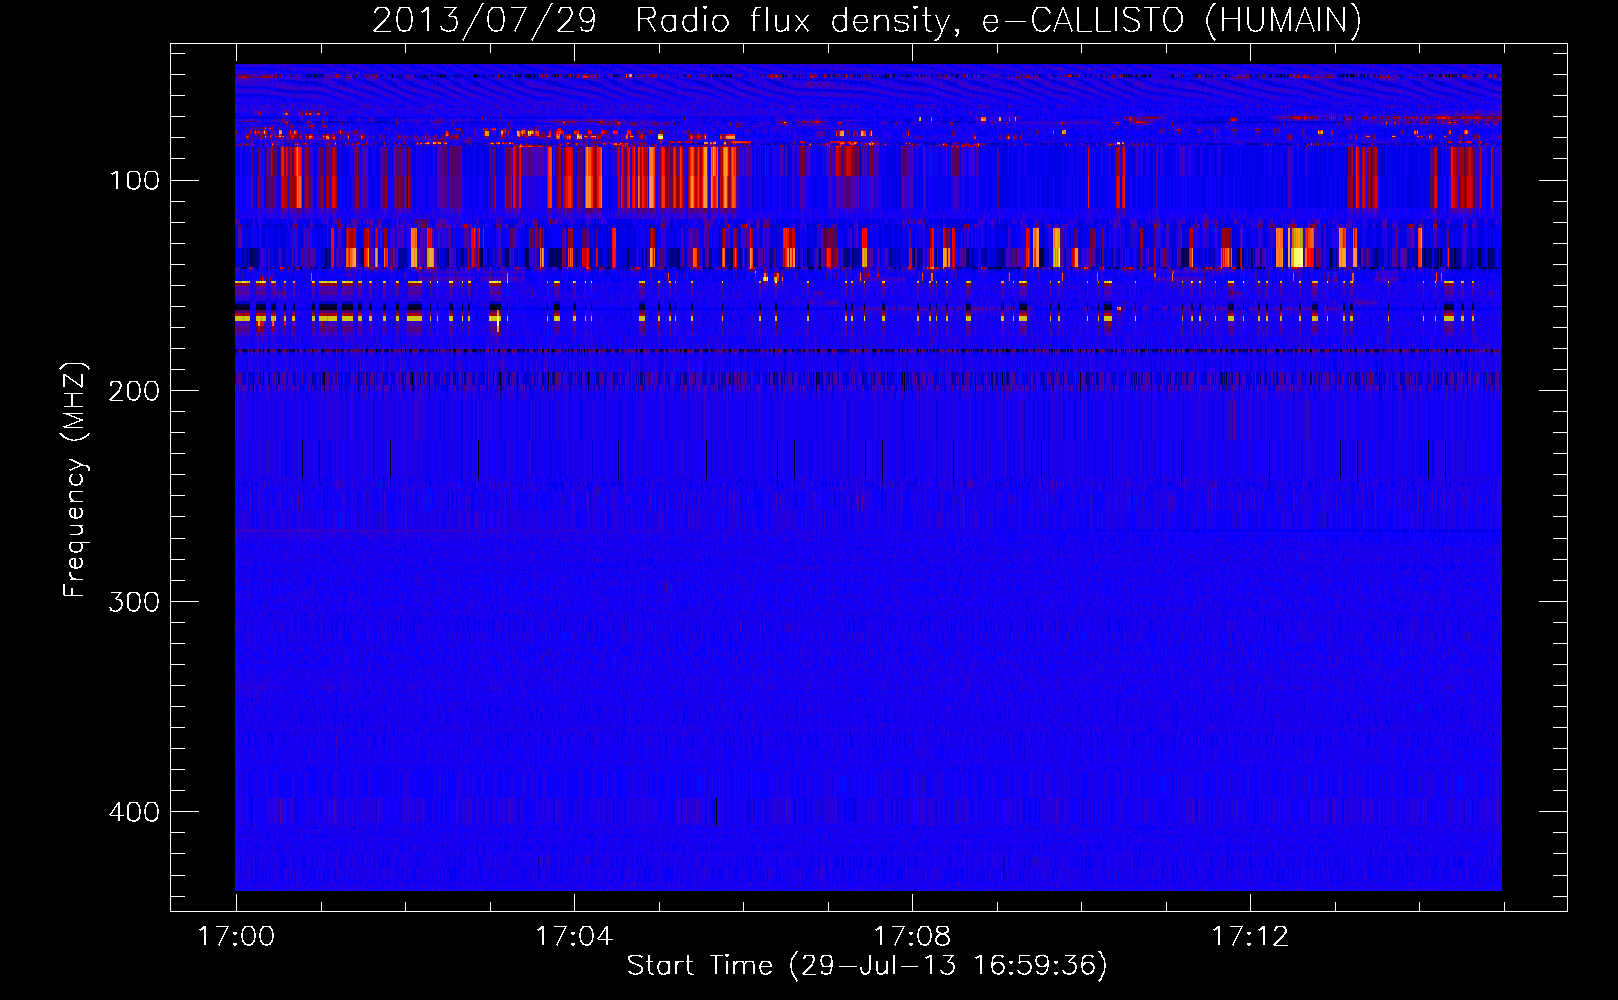
Task: Click the plot title 'Radio flux density, e-CALLISTO (HUMAIN)'
Action: point(998,20)
